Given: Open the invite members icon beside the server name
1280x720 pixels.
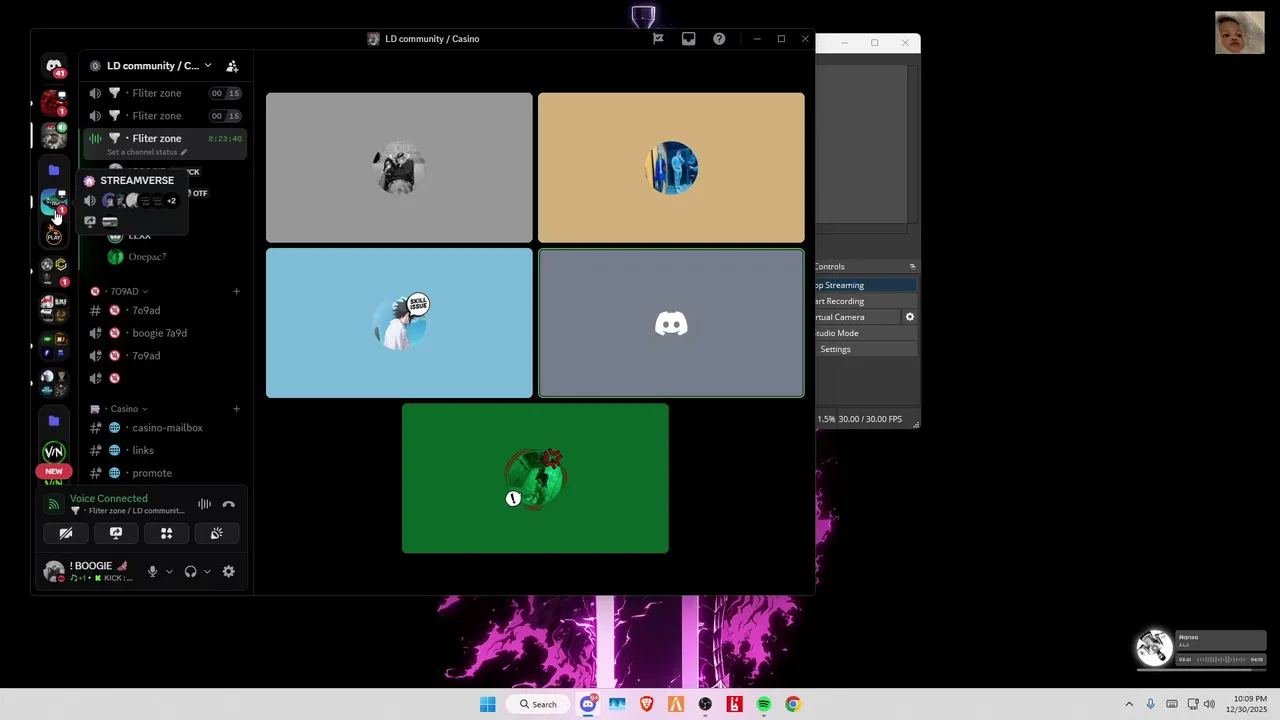Looking at the screenshot, I should click(232, 66).
